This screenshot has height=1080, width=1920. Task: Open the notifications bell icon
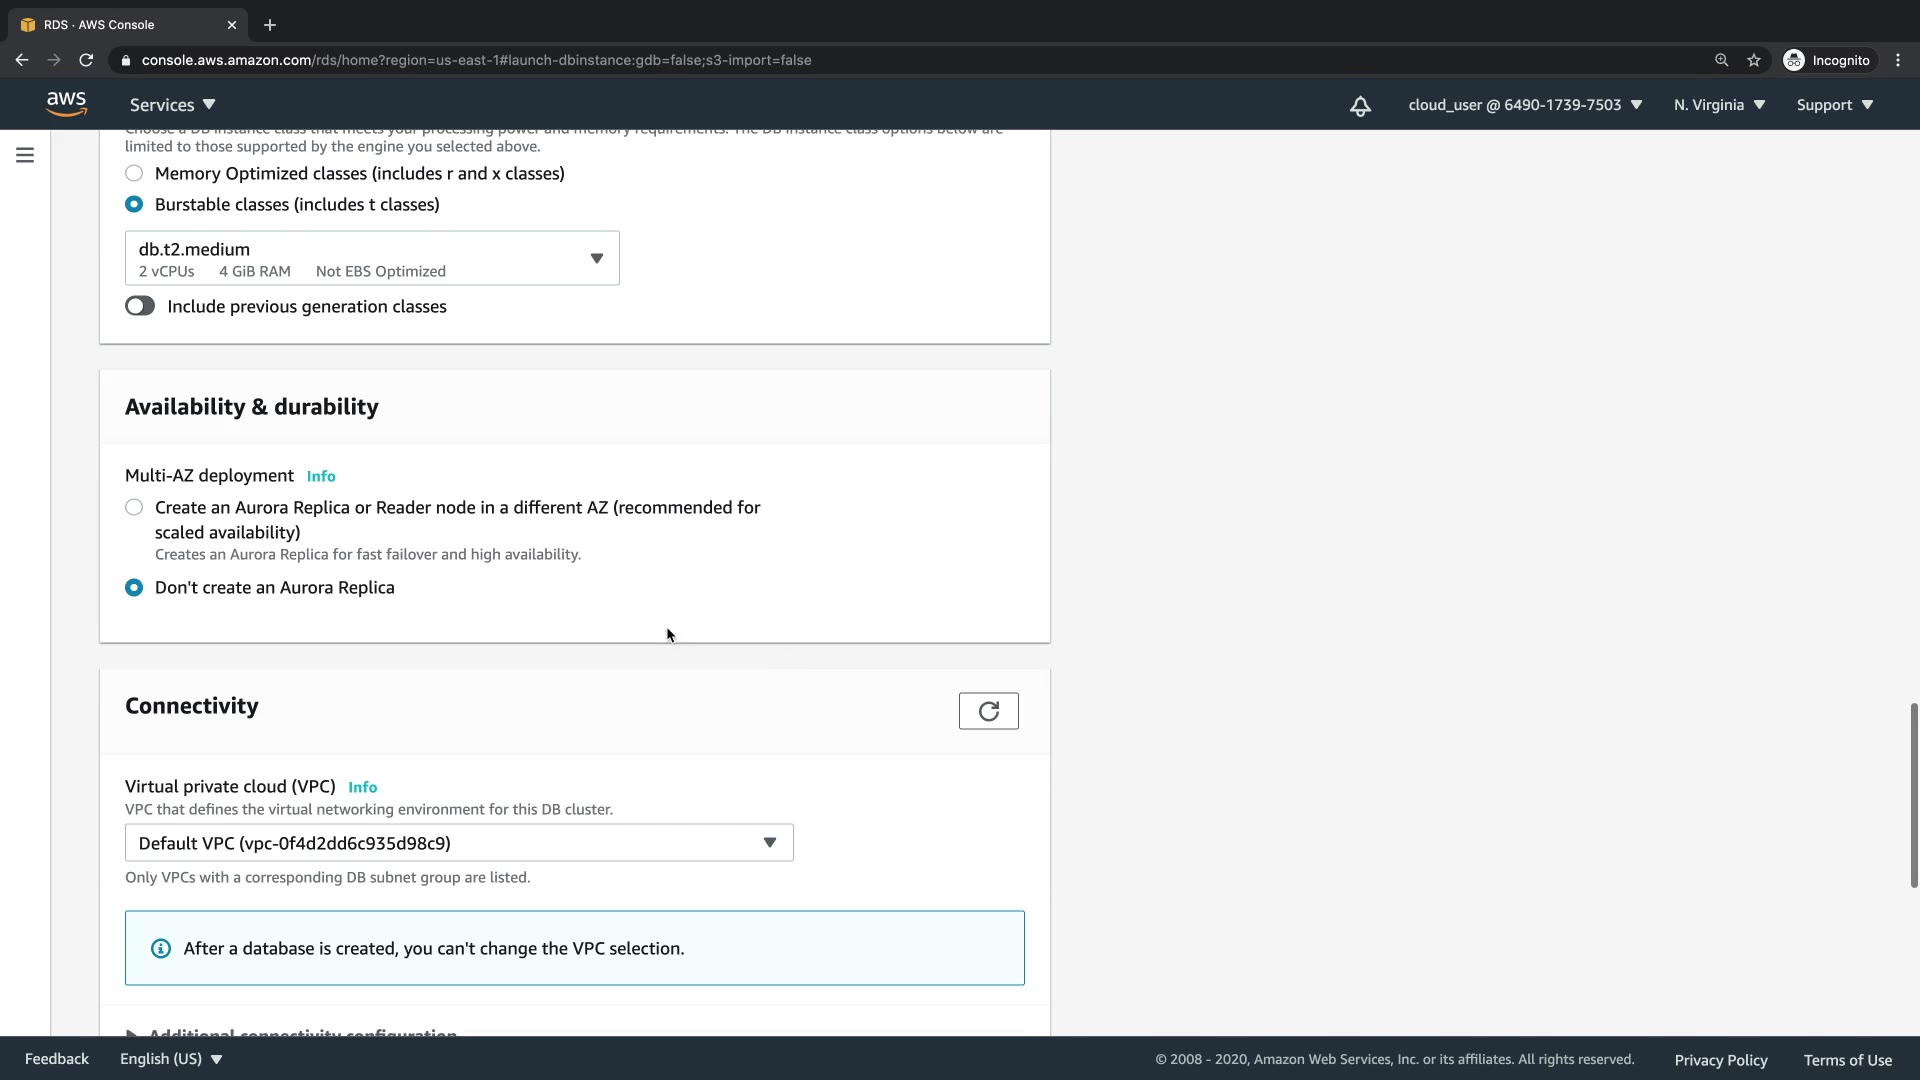[x=1360, y=106]
